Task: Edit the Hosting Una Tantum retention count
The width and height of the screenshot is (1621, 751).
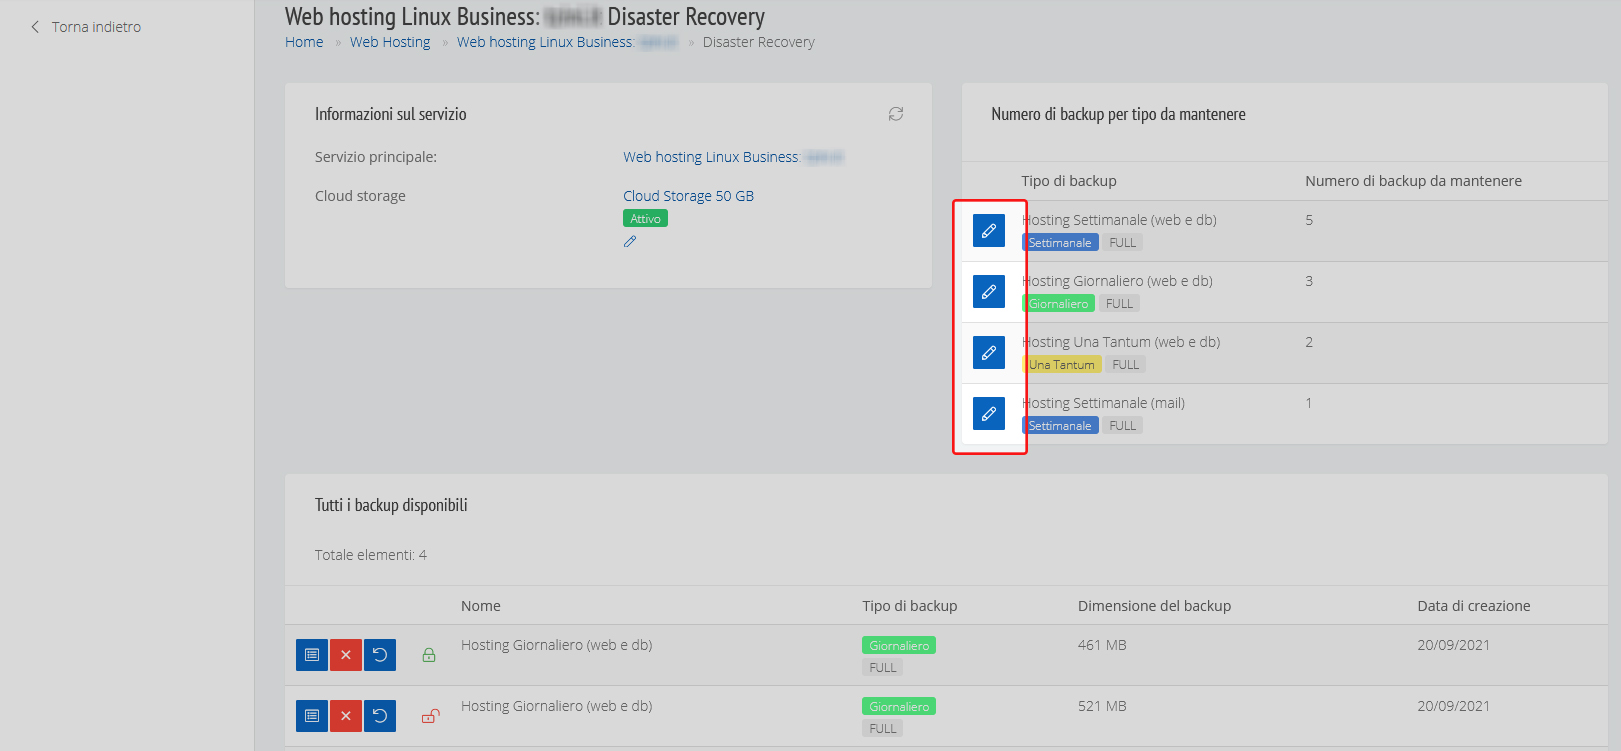Action: tap(989, 353)
